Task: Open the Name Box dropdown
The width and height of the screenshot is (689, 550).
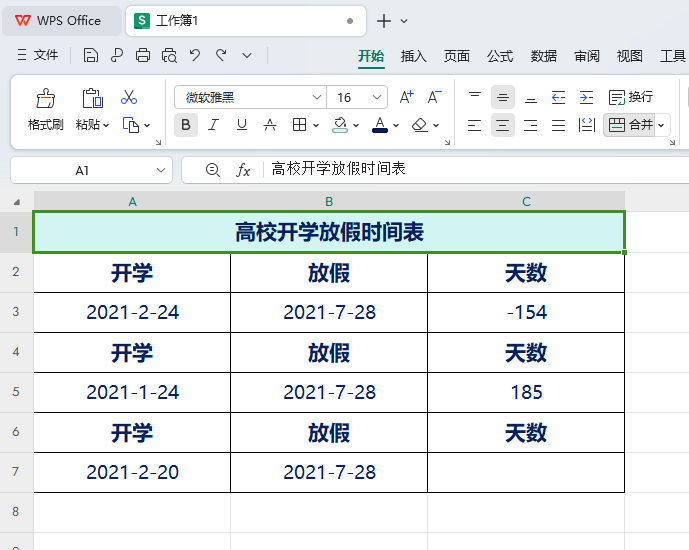Action: (161, 170)
